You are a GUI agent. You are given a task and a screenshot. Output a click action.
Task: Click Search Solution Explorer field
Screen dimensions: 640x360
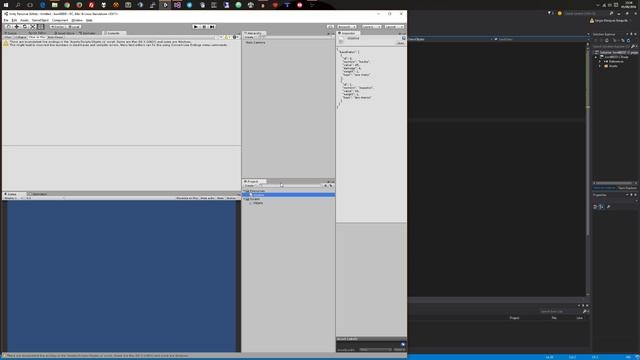click(611, 47)
